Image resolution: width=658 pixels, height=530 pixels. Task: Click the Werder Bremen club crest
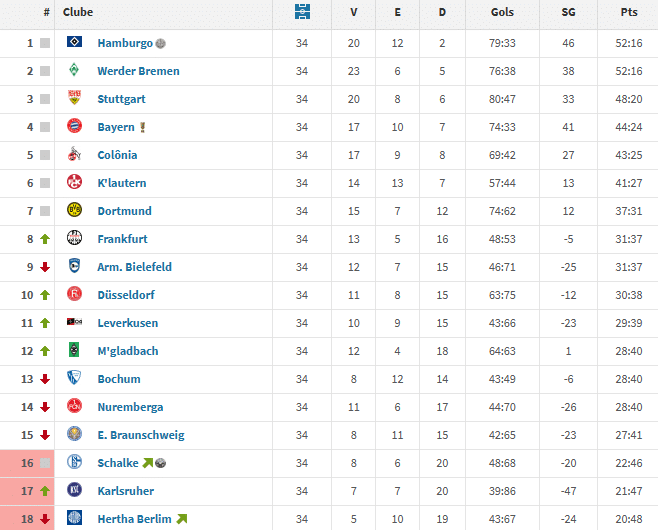pos(74,71)
